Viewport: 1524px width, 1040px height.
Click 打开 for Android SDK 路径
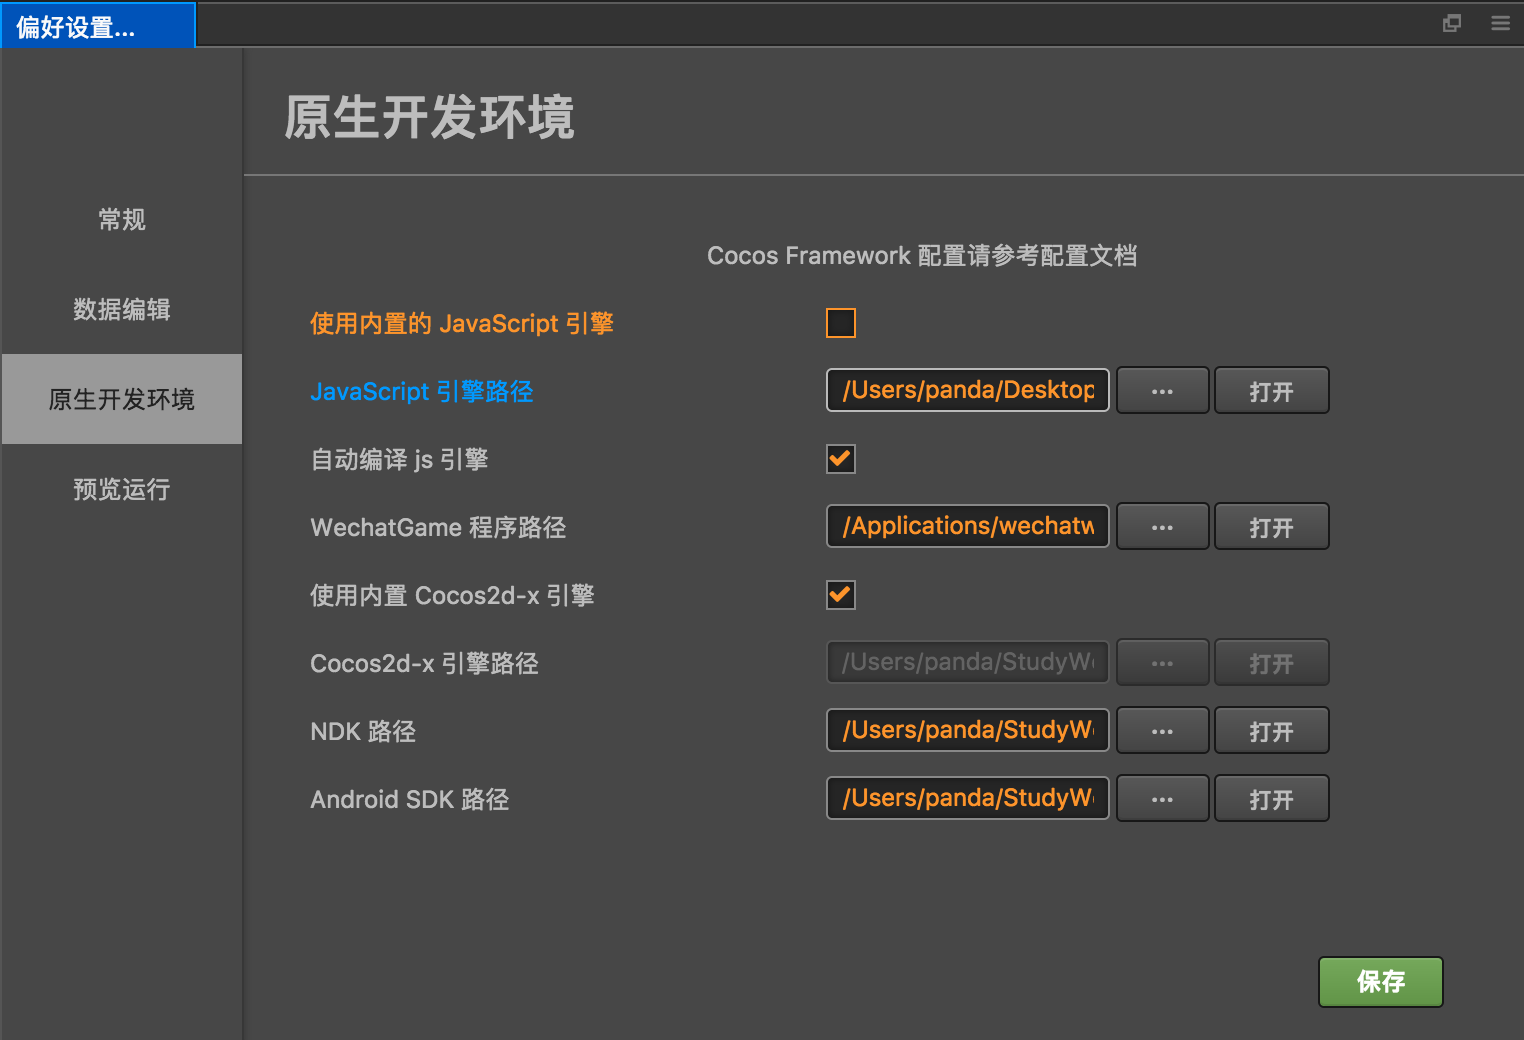tap(1271, 798)
